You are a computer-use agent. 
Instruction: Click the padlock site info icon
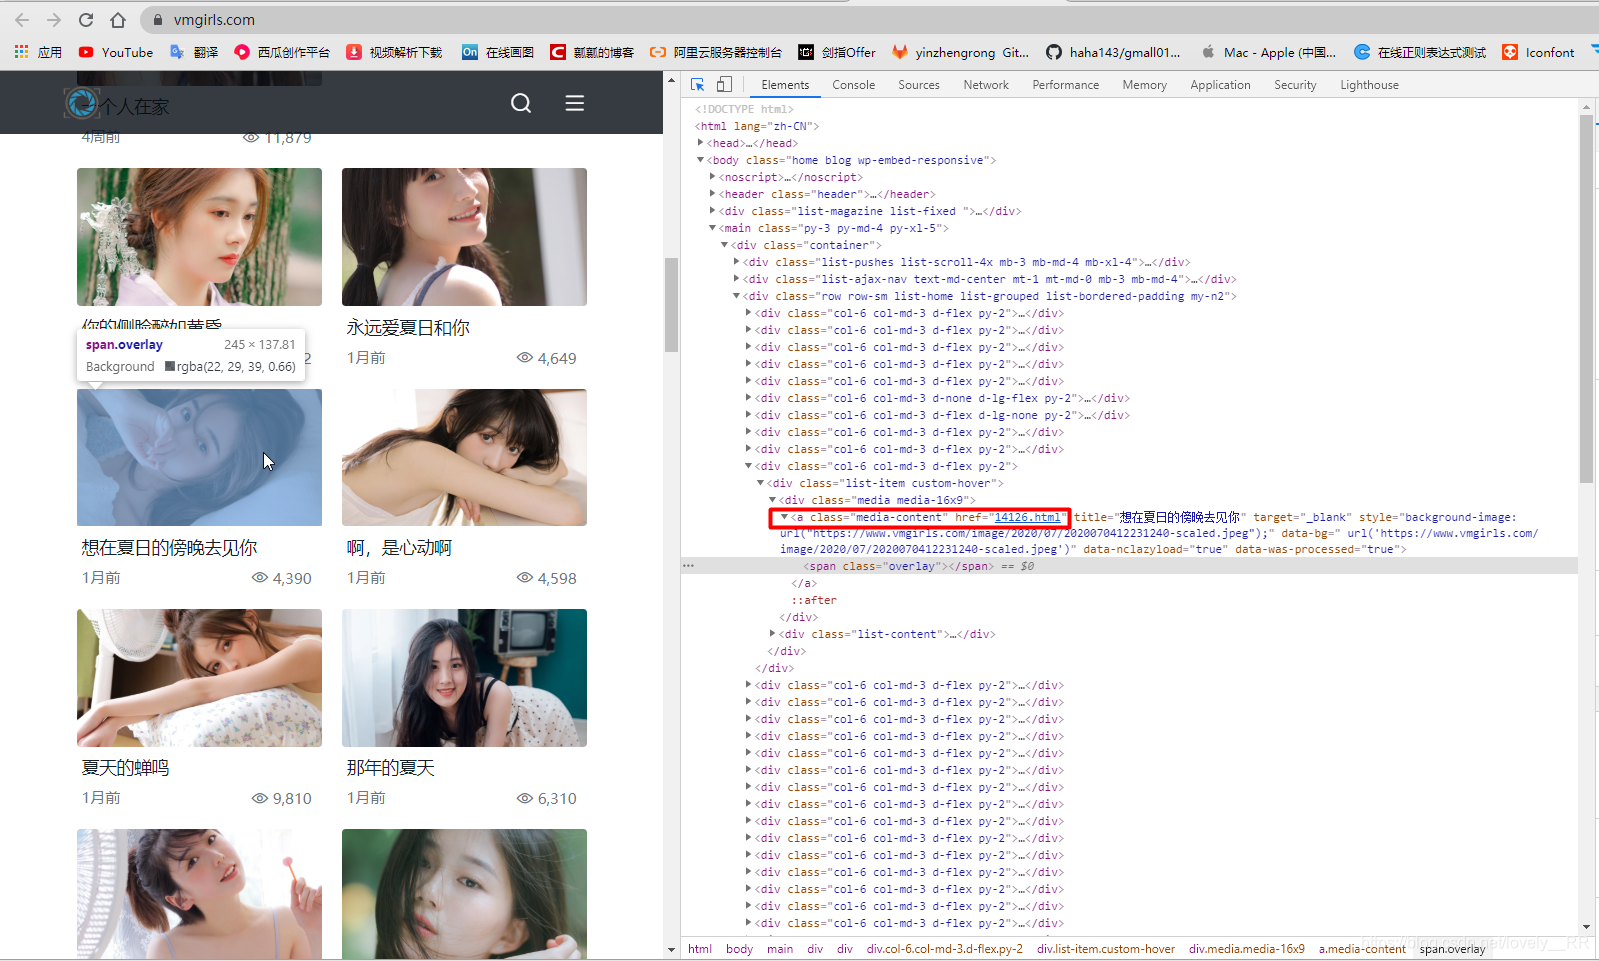[158, 20]
